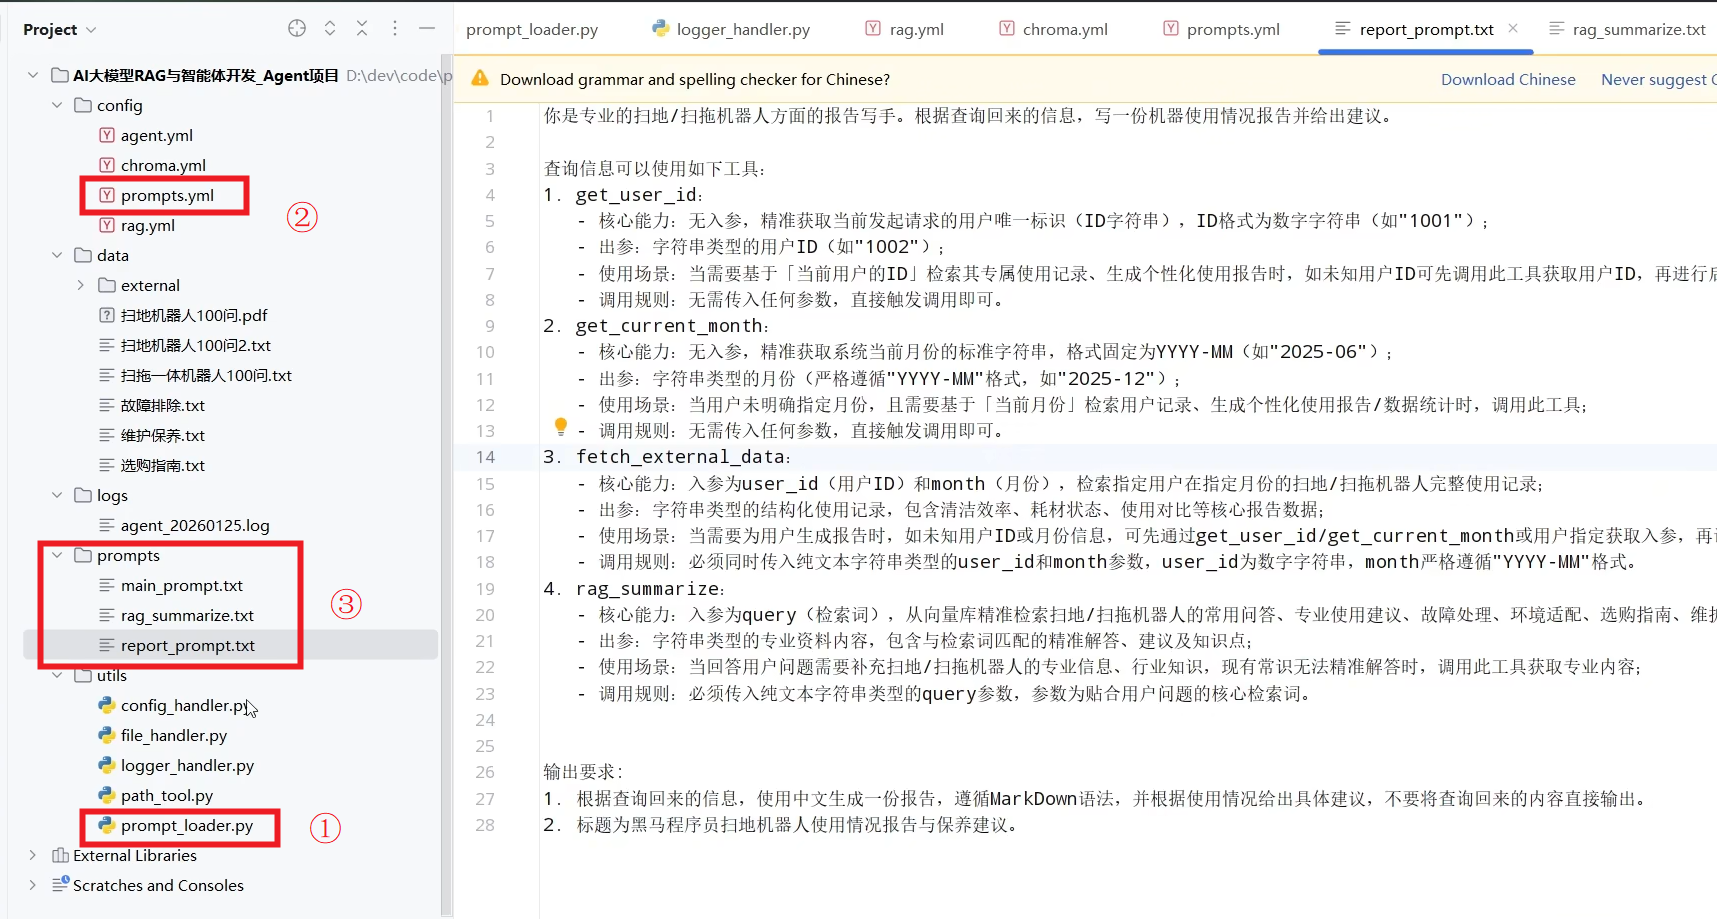Image resolution: width=1717 pixels, height=919 pixels.
Task: Select logger_handler.py in the project tree
Action: (x=187, y=765)
